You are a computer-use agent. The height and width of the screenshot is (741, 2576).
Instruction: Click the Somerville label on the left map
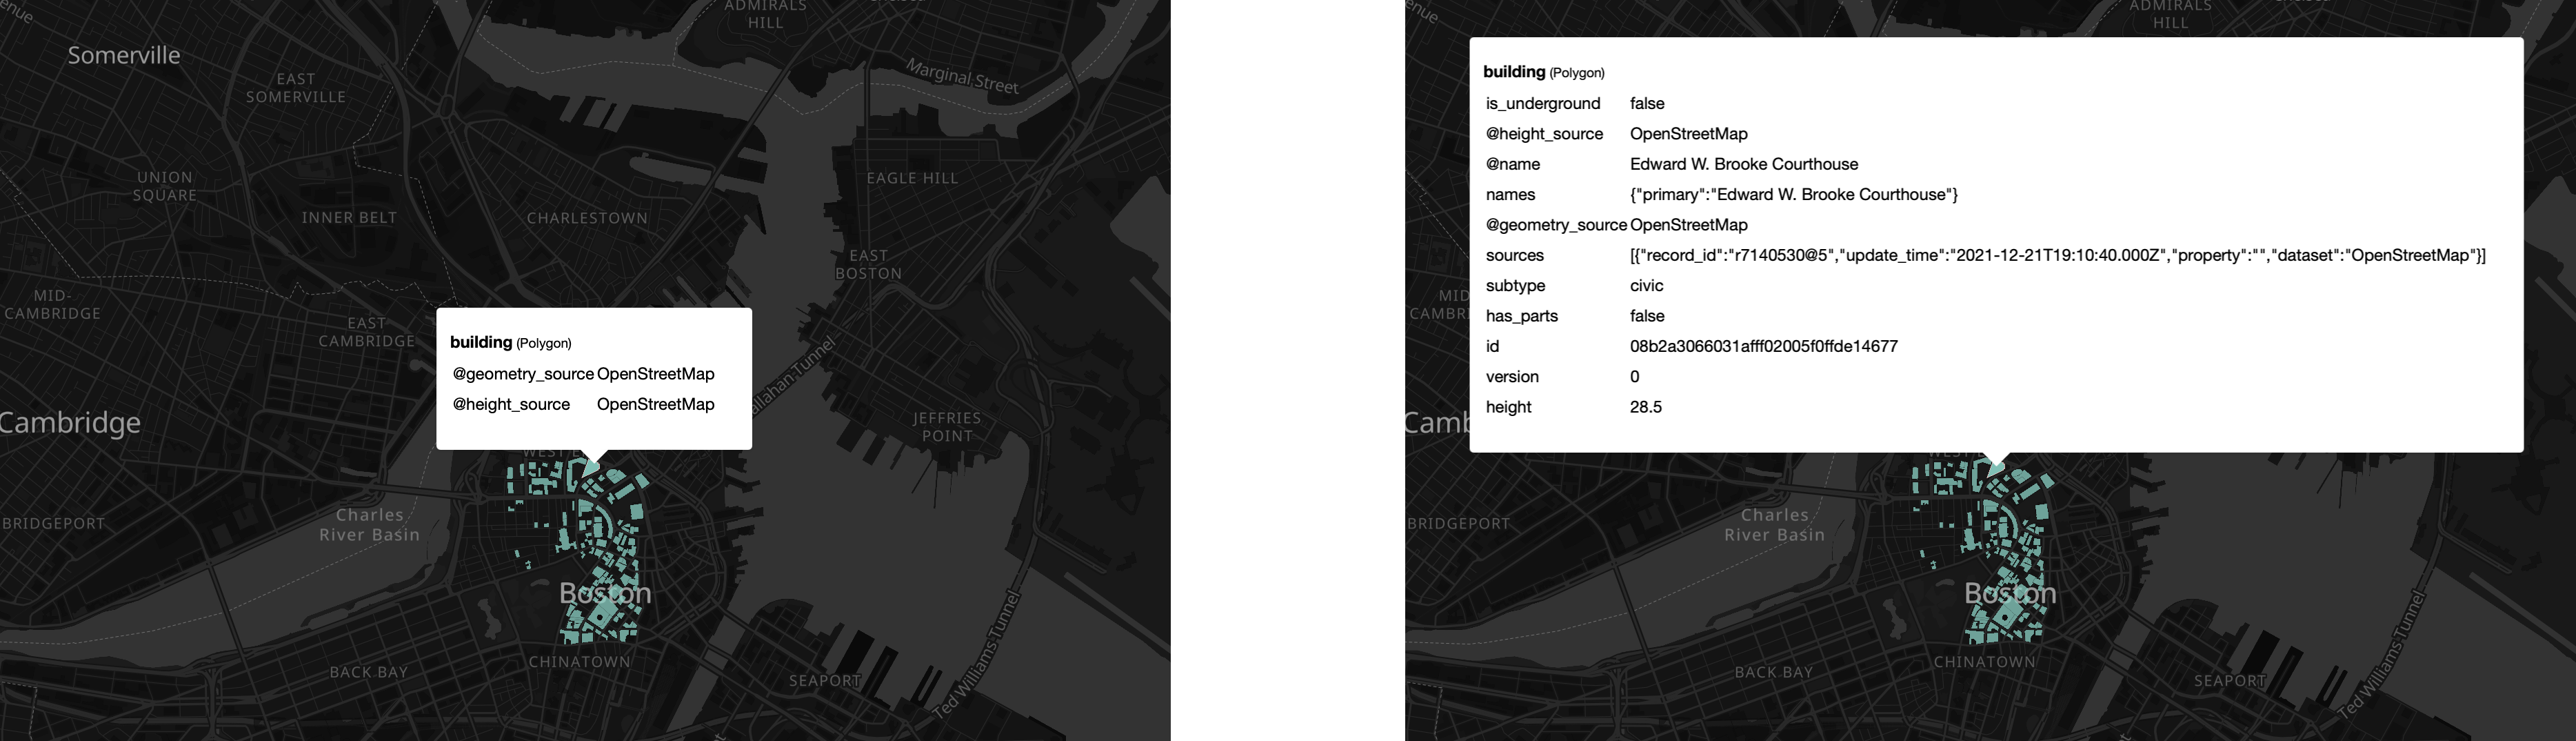(x=124, y=55)
